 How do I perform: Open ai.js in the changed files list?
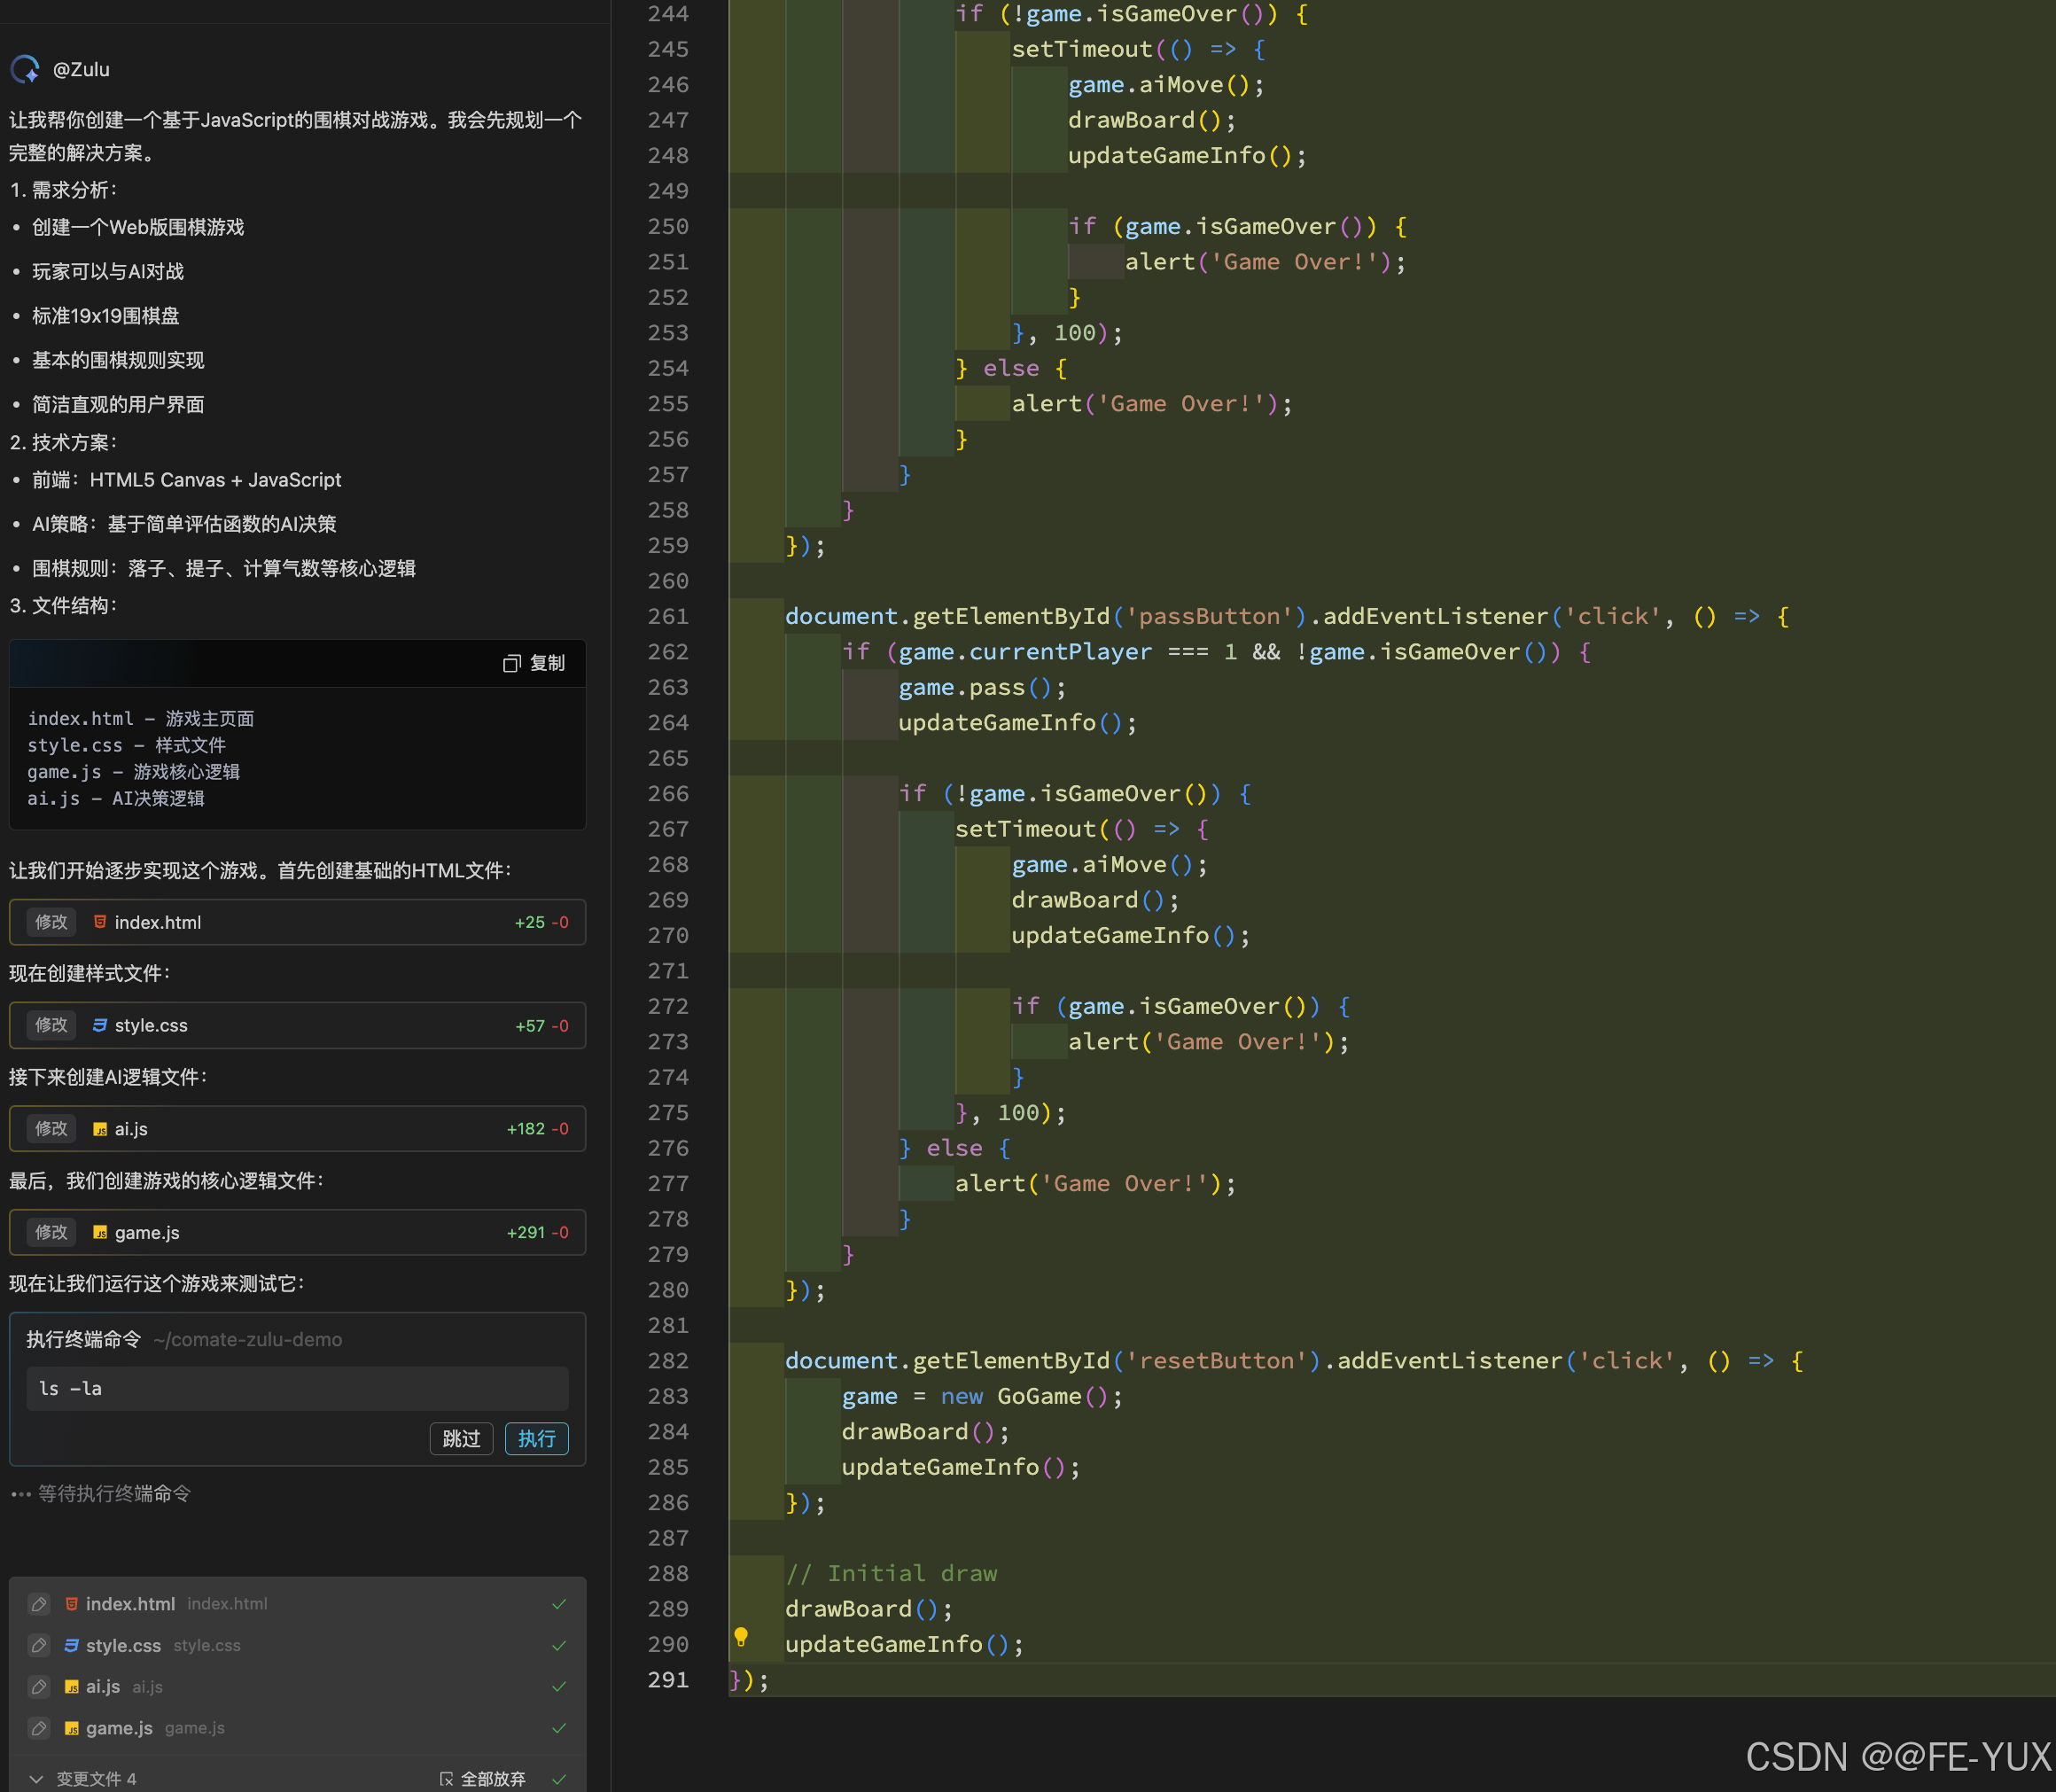(x=103, y=1687)
